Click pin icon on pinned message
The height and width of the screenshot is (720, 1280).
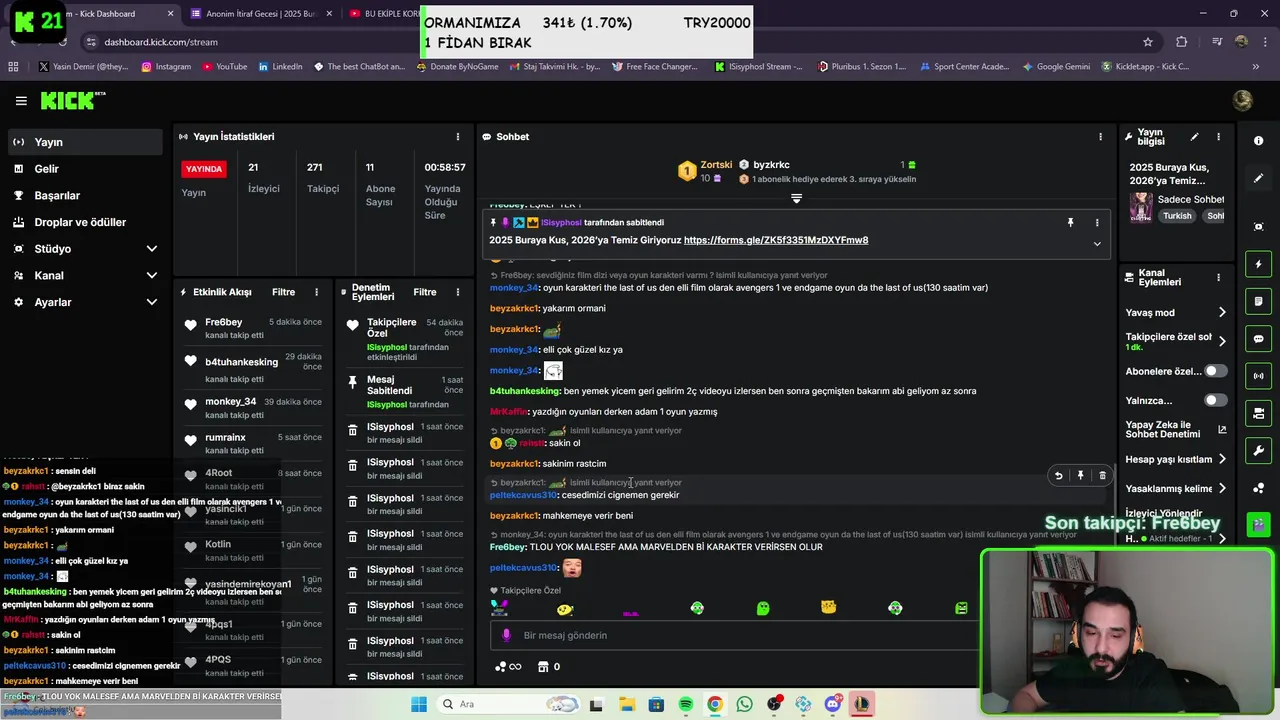[x=1070, y=223]
